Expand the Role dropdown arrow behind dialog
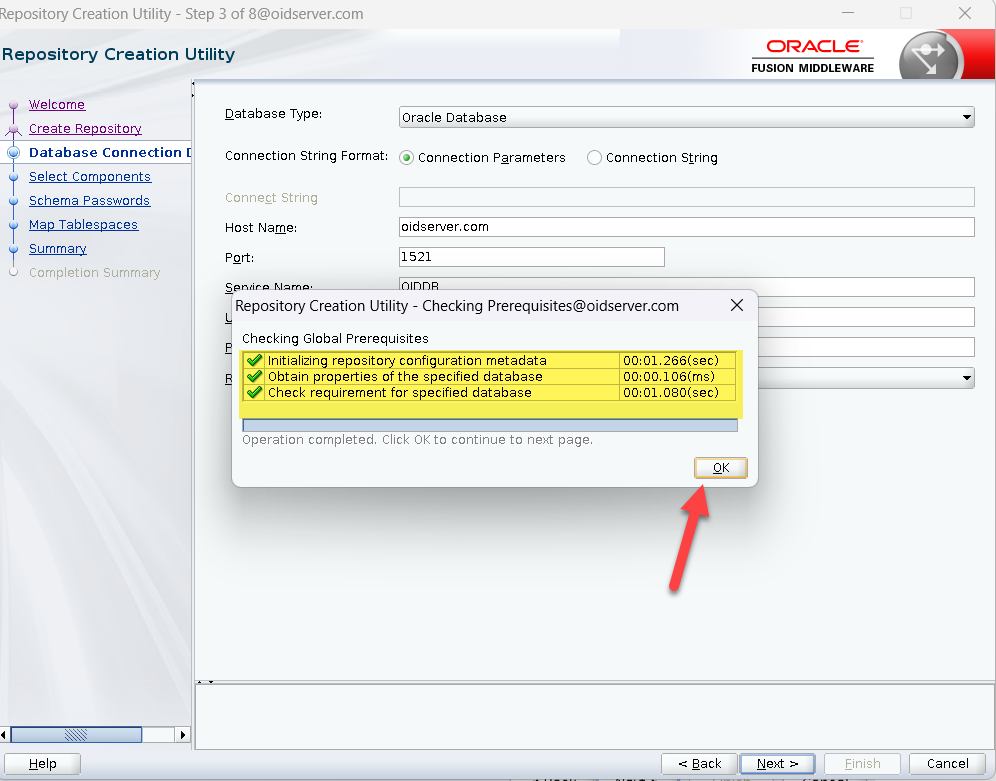The height and width of the screenshot is (781, 996). (966, 377)
